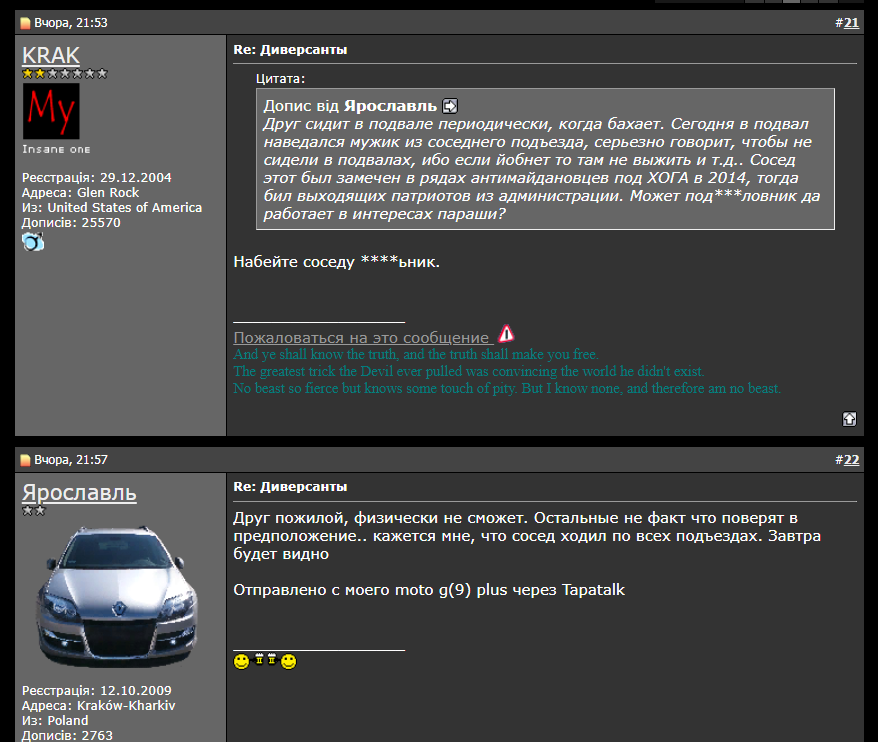Click post status icon next to 'Вчора, 21:53'

25,23
